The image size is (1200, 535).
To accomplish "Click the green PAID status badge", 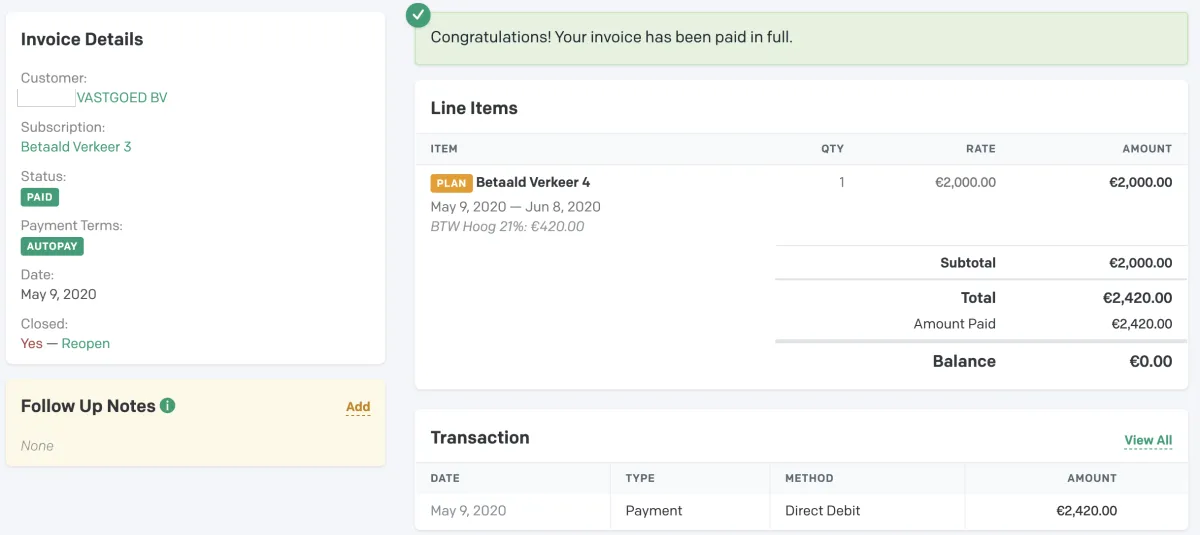I will coord(40,197).
